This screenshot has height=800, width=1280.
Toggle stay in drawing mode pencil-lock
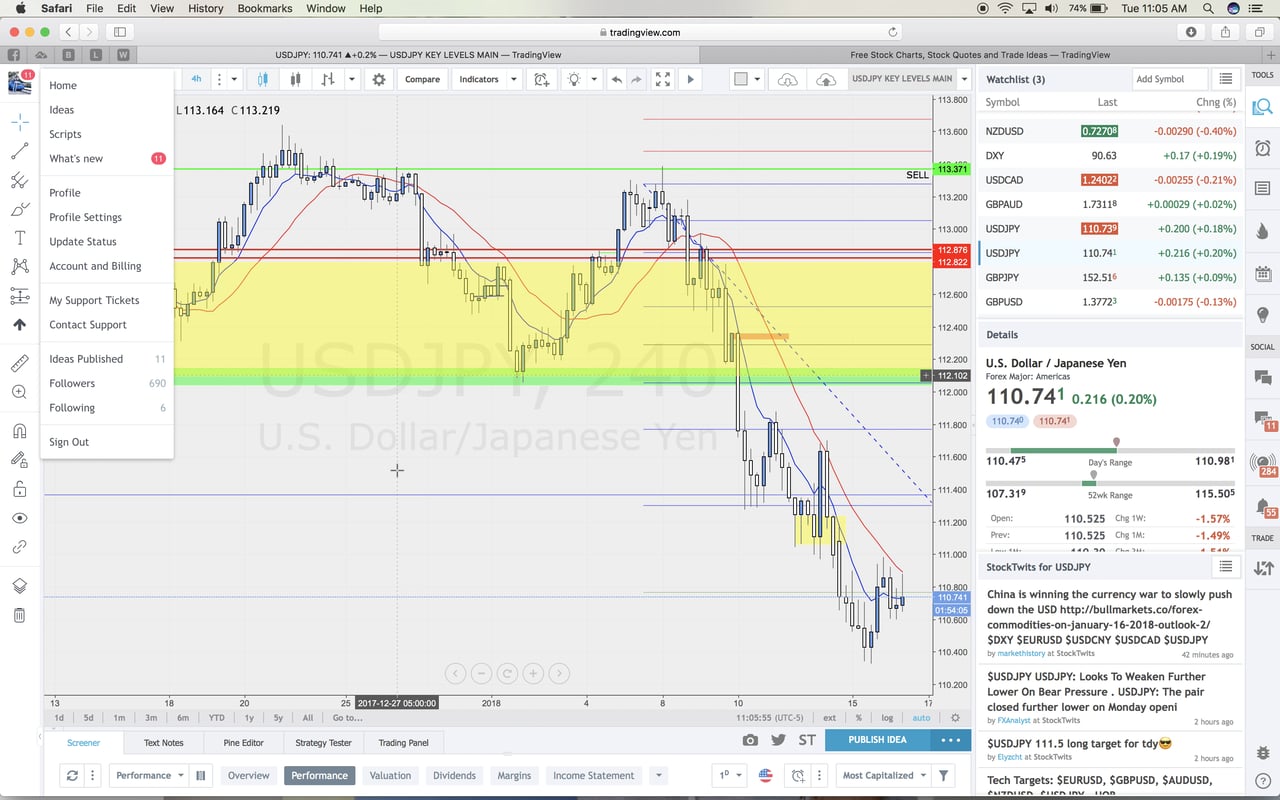pos(19,460)
